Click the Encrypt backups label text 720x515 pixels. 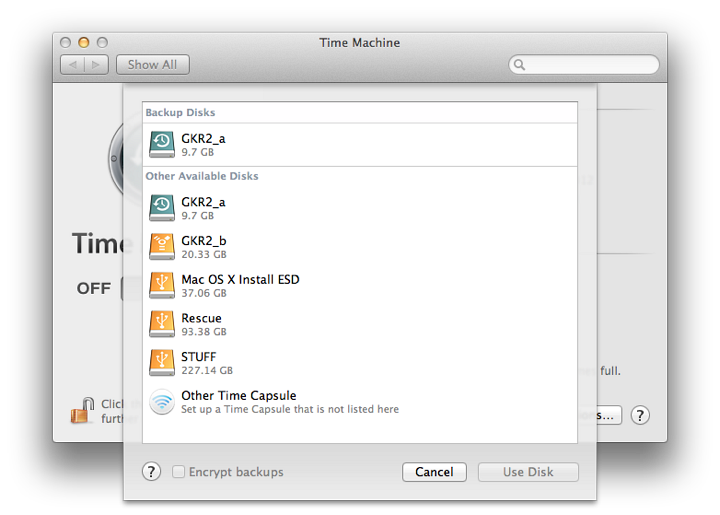pos(236,472)
